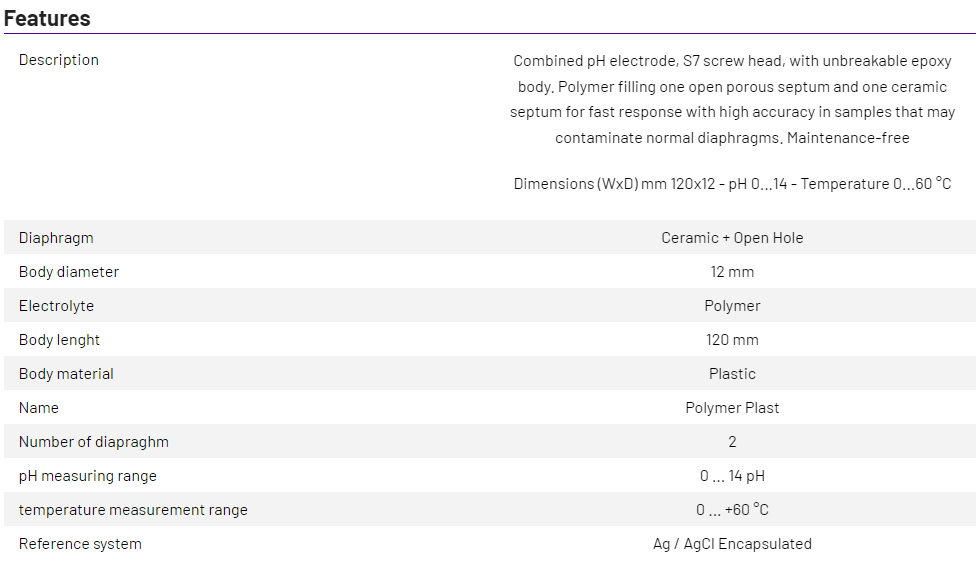
Task: Click the 'Plastic' material value
Action: pos(732,374)
